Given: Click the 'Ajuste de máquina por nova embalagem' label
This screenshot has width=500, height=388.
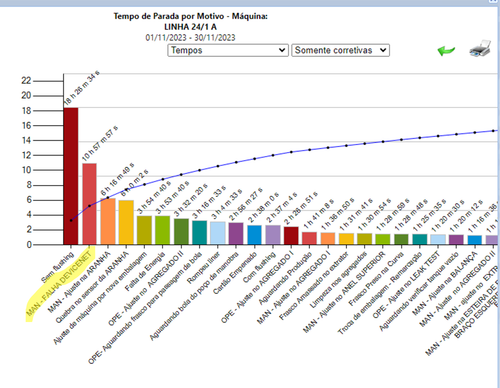Looking at the screenshot, I should (100, 298).
